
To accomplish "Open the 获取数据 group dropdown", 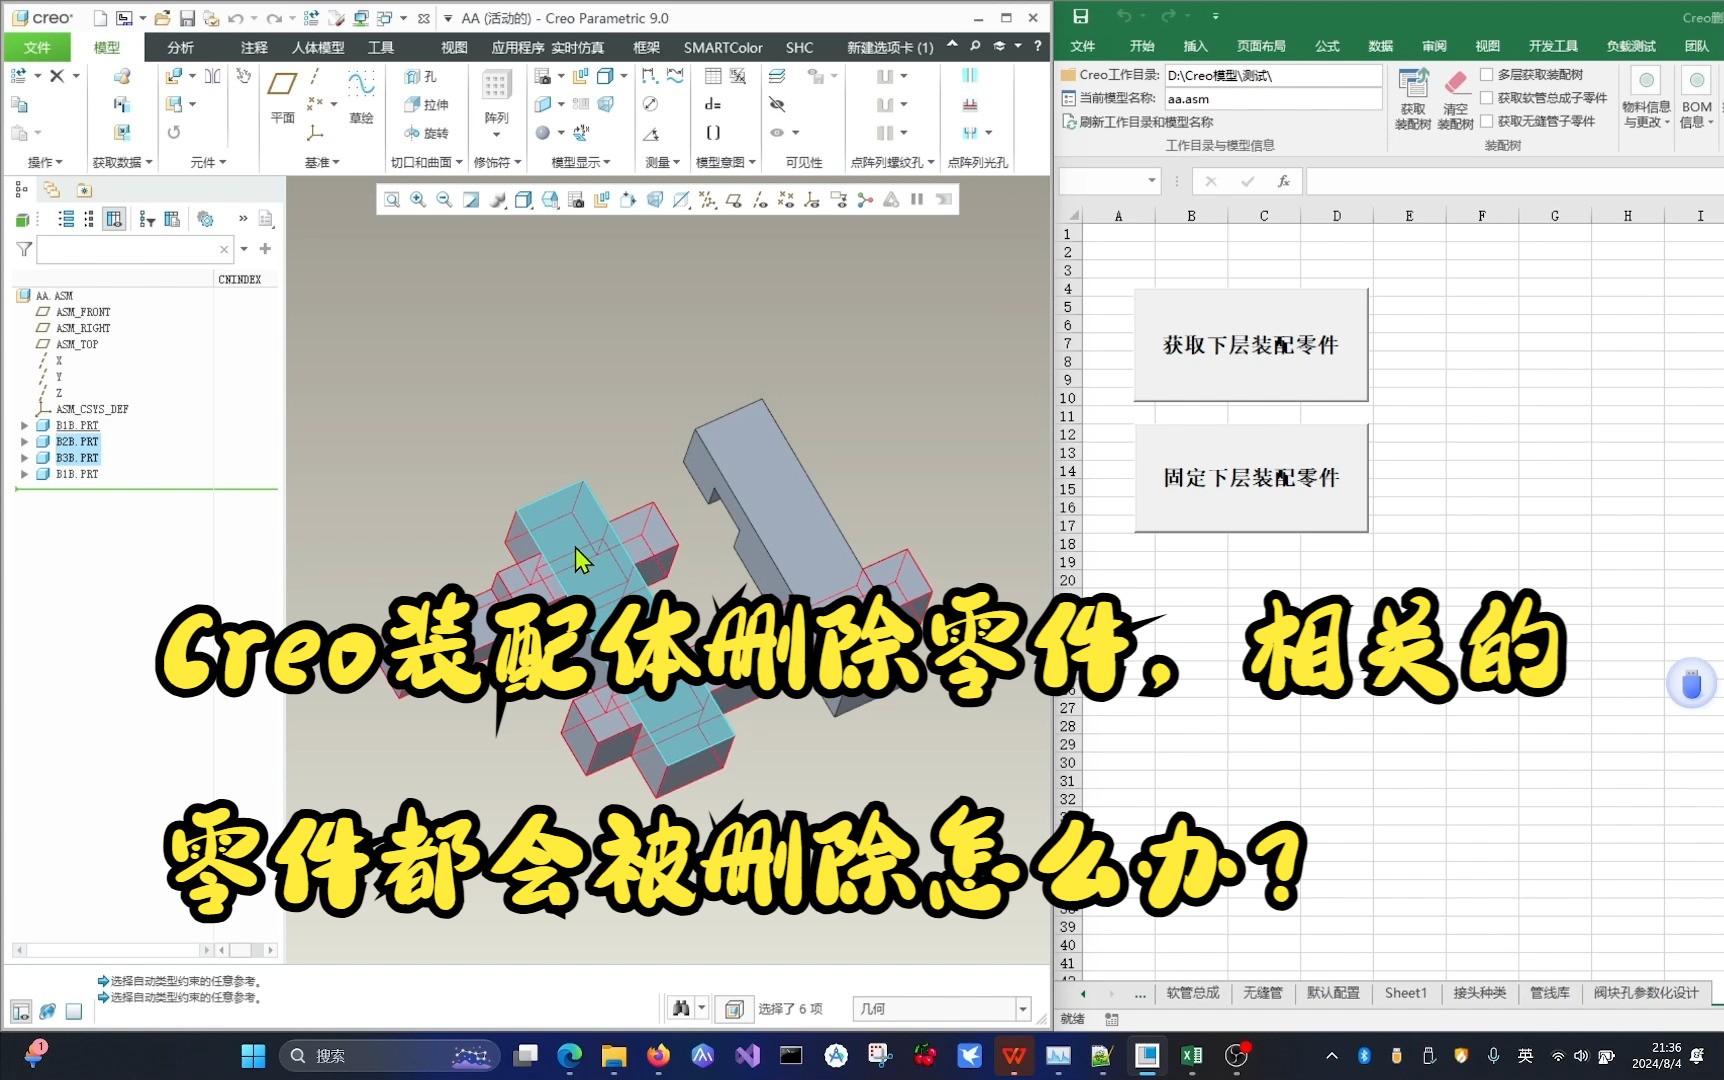I will pyautogui.click(x=122, y=162).
